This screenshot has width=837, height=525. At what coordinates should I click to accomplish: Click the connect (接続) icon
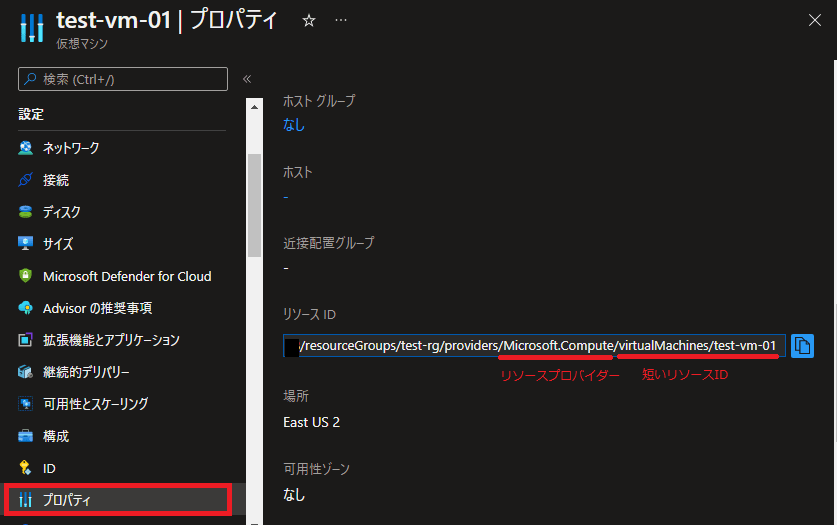click(x=25, y=180)
